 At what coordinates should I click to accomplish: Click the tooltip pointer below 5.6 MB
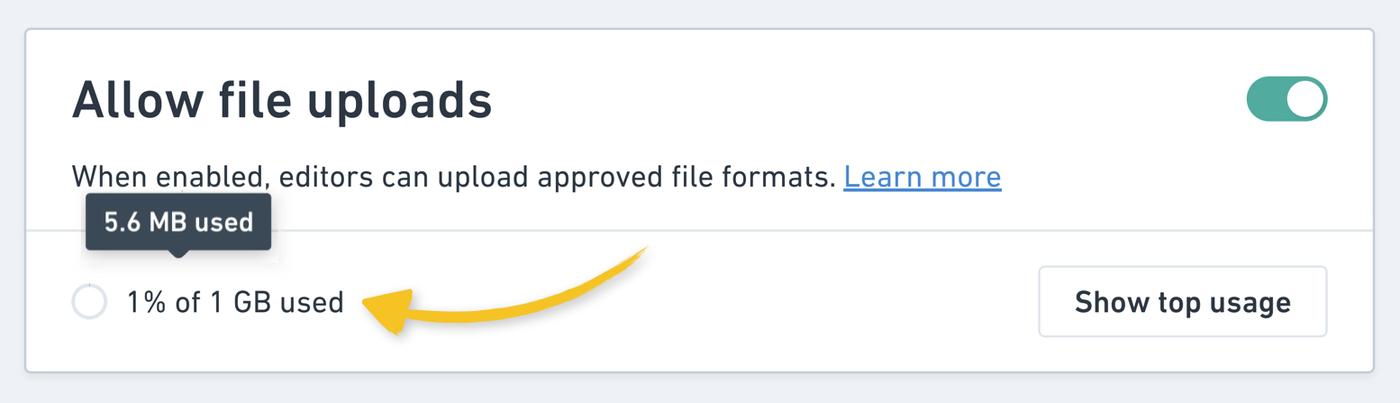tap(178, 253)
